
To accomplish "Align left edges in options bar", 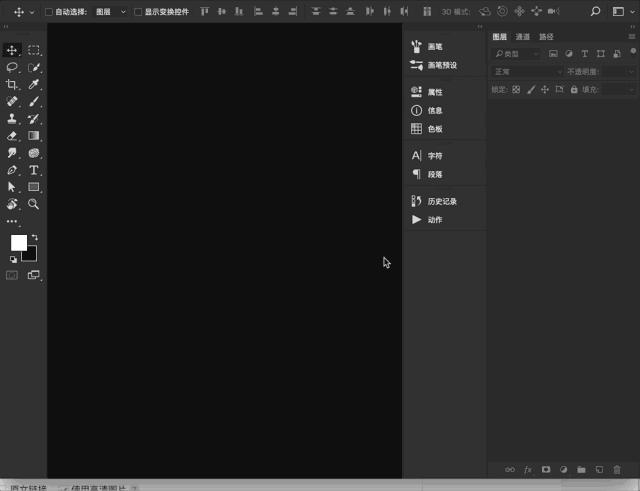I will pyautogui.click(x=258, y=11).
